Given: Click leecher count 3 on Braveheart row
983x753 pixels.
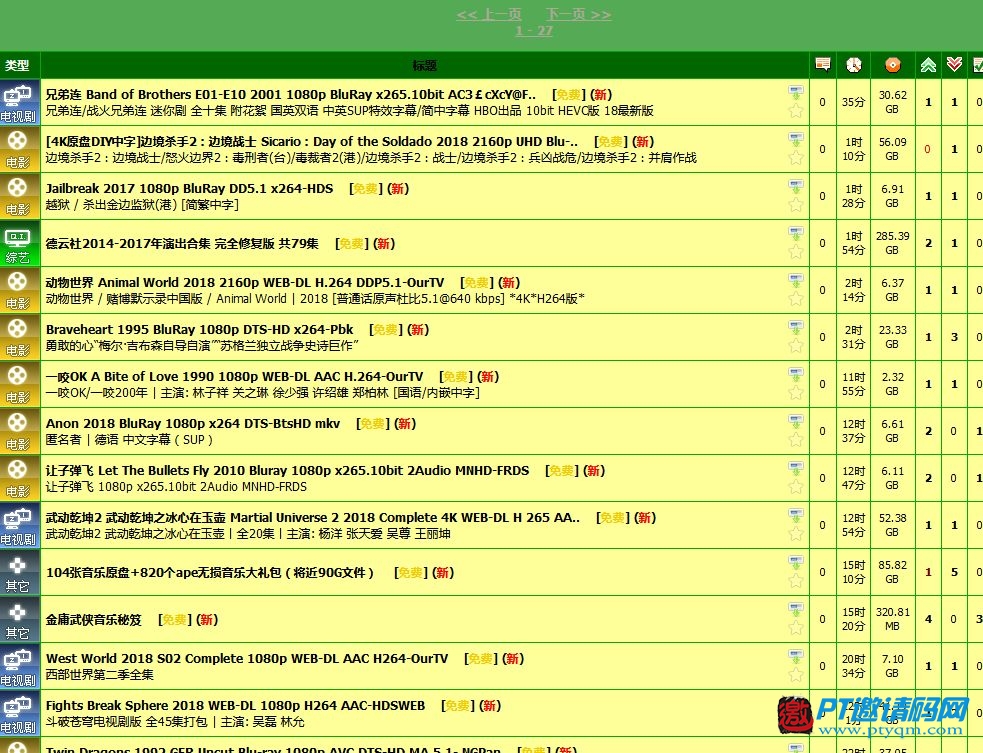Looking at the screenshot, I should point(954,337).
